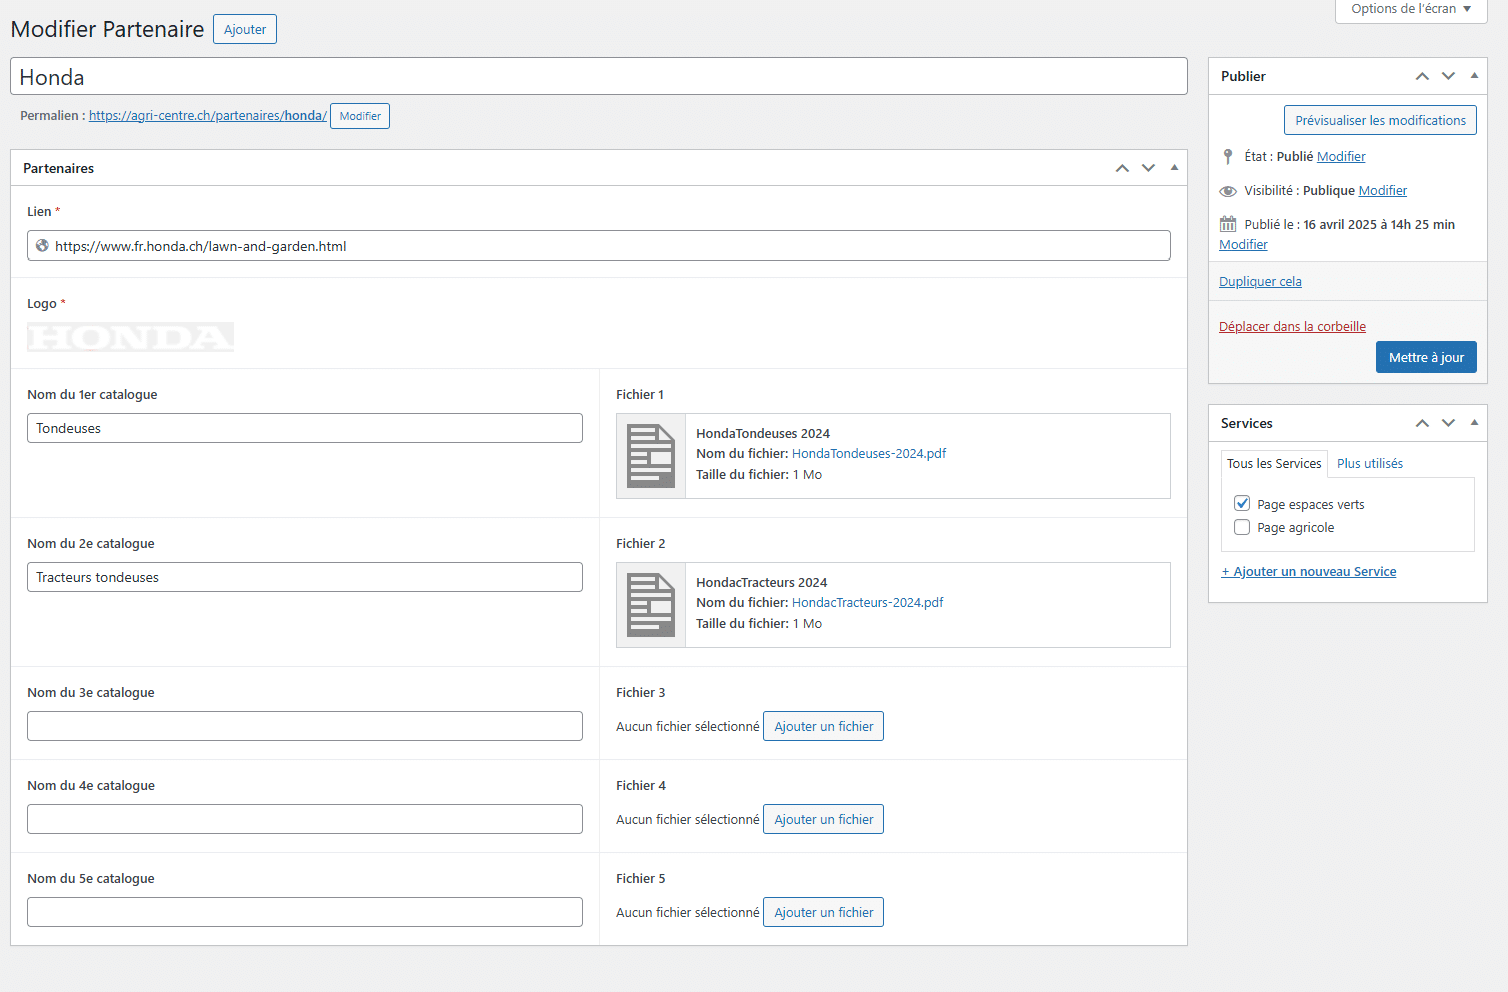Edit publish date via Modifier link
This screenshot has width=1508, height=992.
pos(1243,245)
